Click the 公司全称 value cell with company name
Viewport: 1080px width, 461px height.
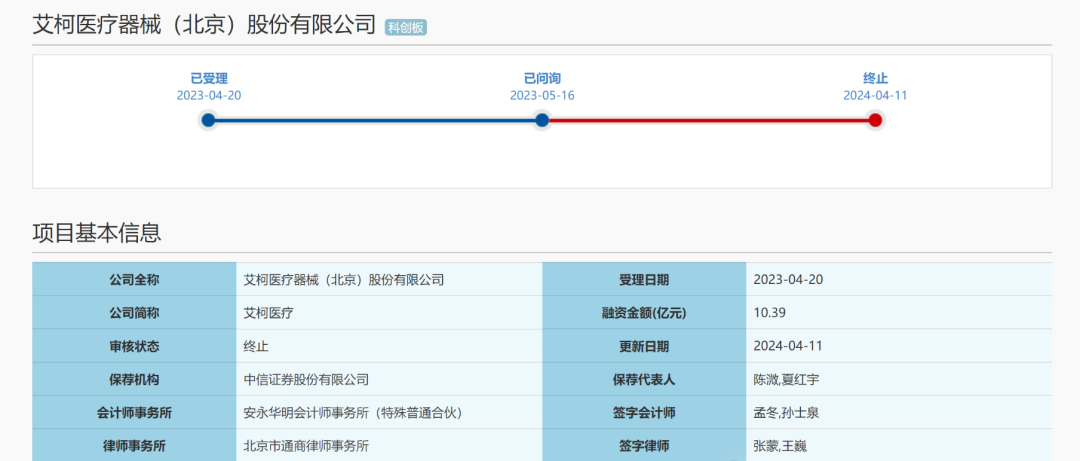pos(389,280)
